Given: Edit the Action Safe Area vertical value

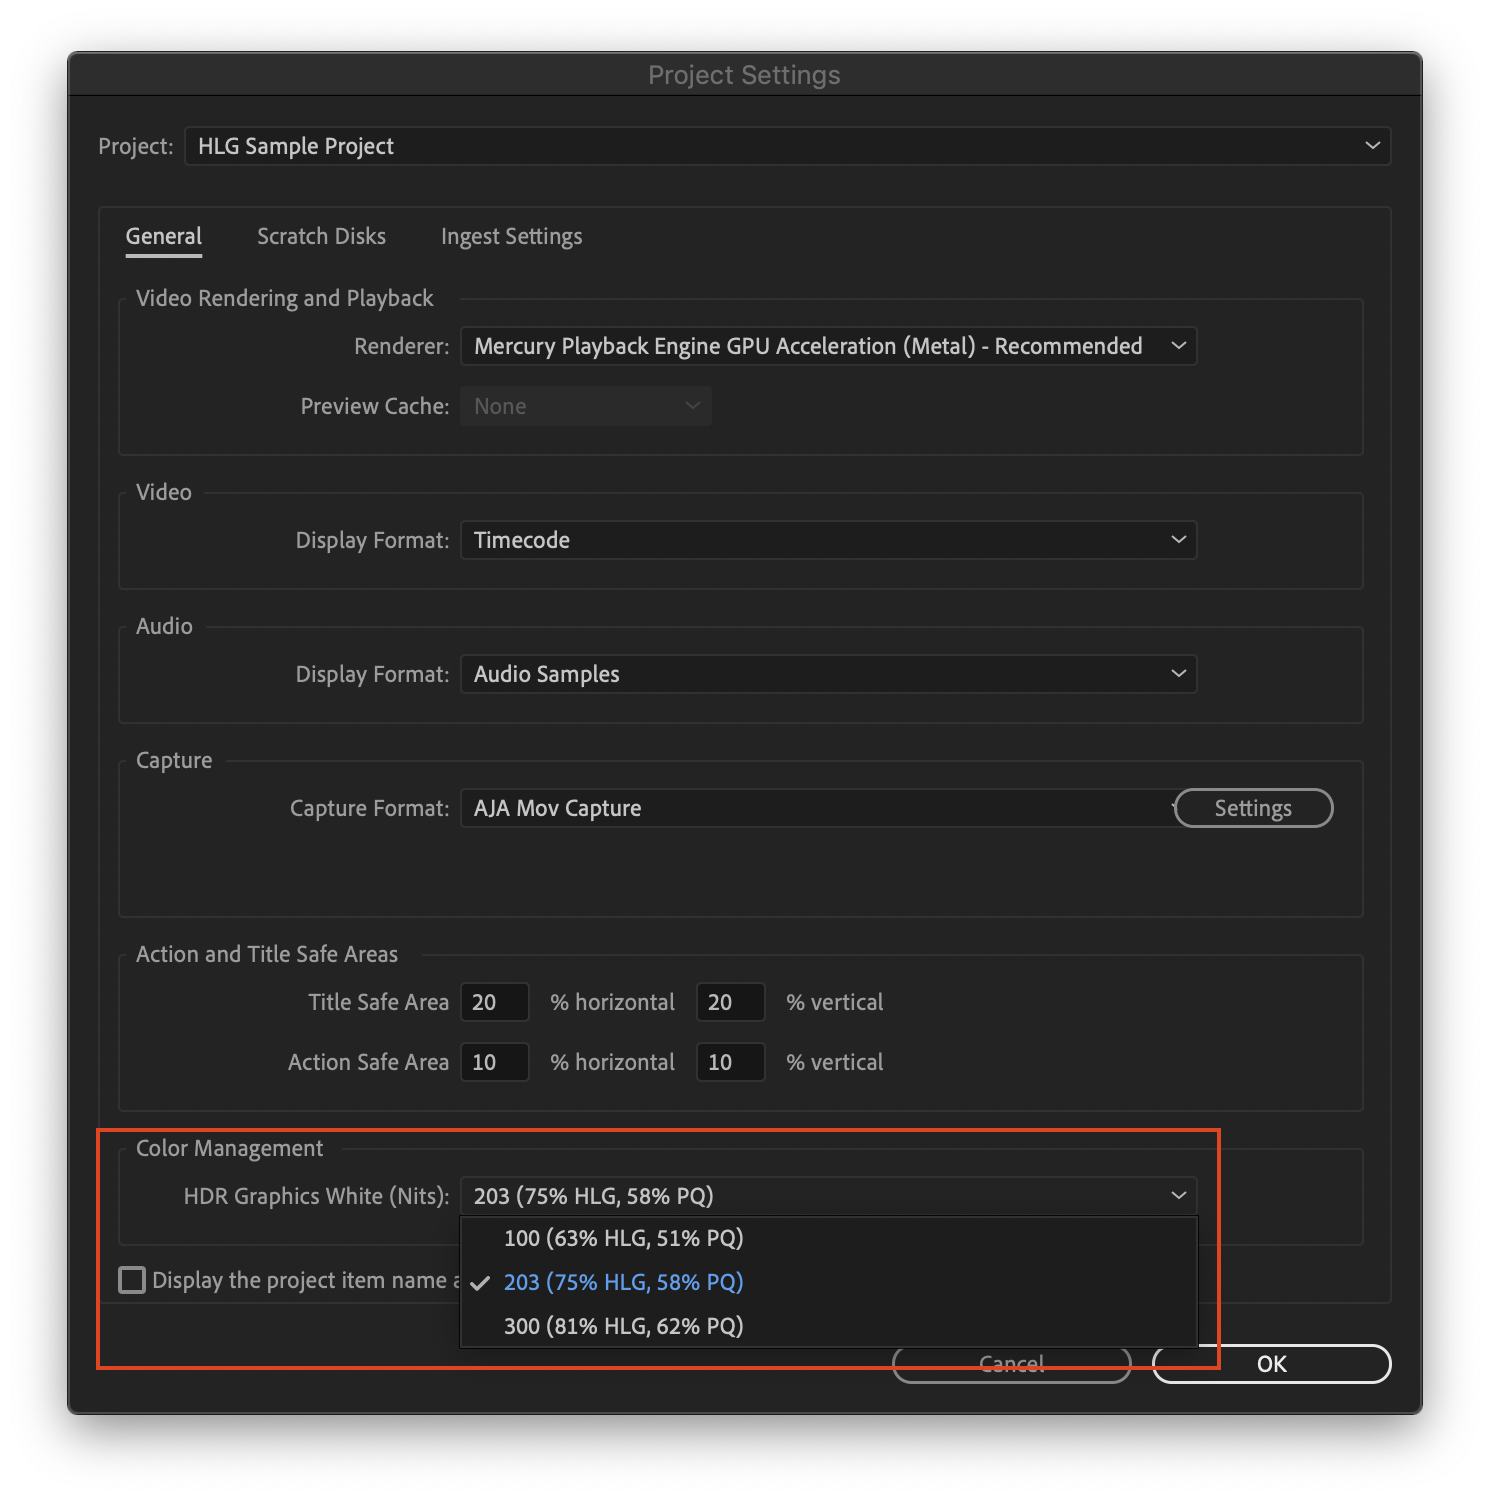Looking at the screenshot, I should (730, 1062).
